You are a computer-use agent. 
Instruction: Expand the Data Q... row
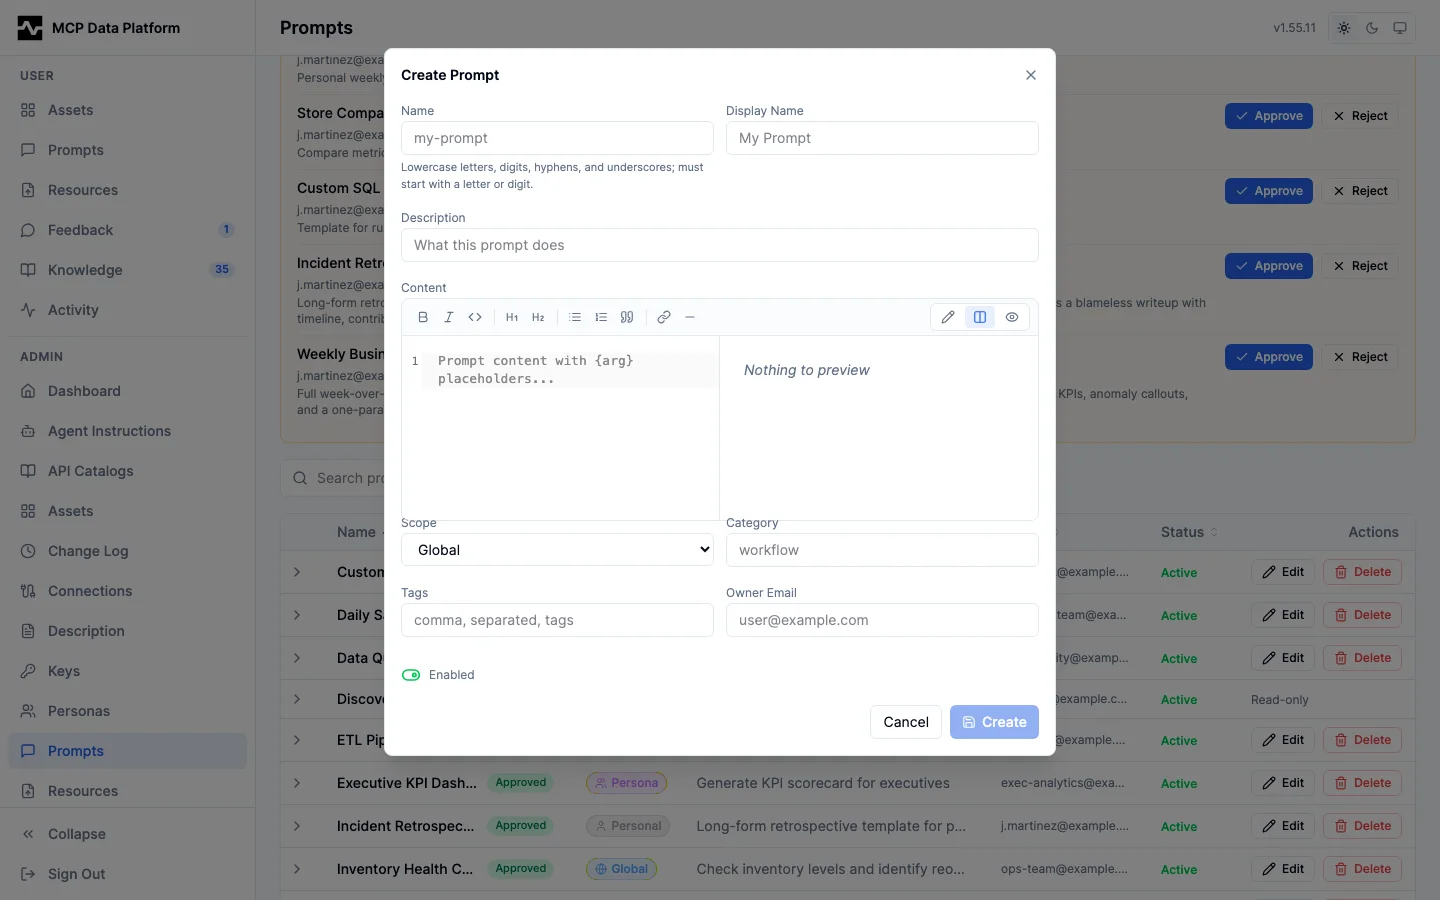click(x=297, y=658)
